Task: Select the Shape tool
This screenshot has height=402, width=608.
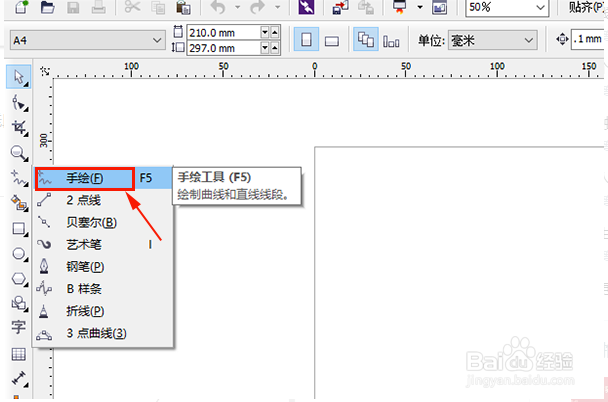Action: 19,103
